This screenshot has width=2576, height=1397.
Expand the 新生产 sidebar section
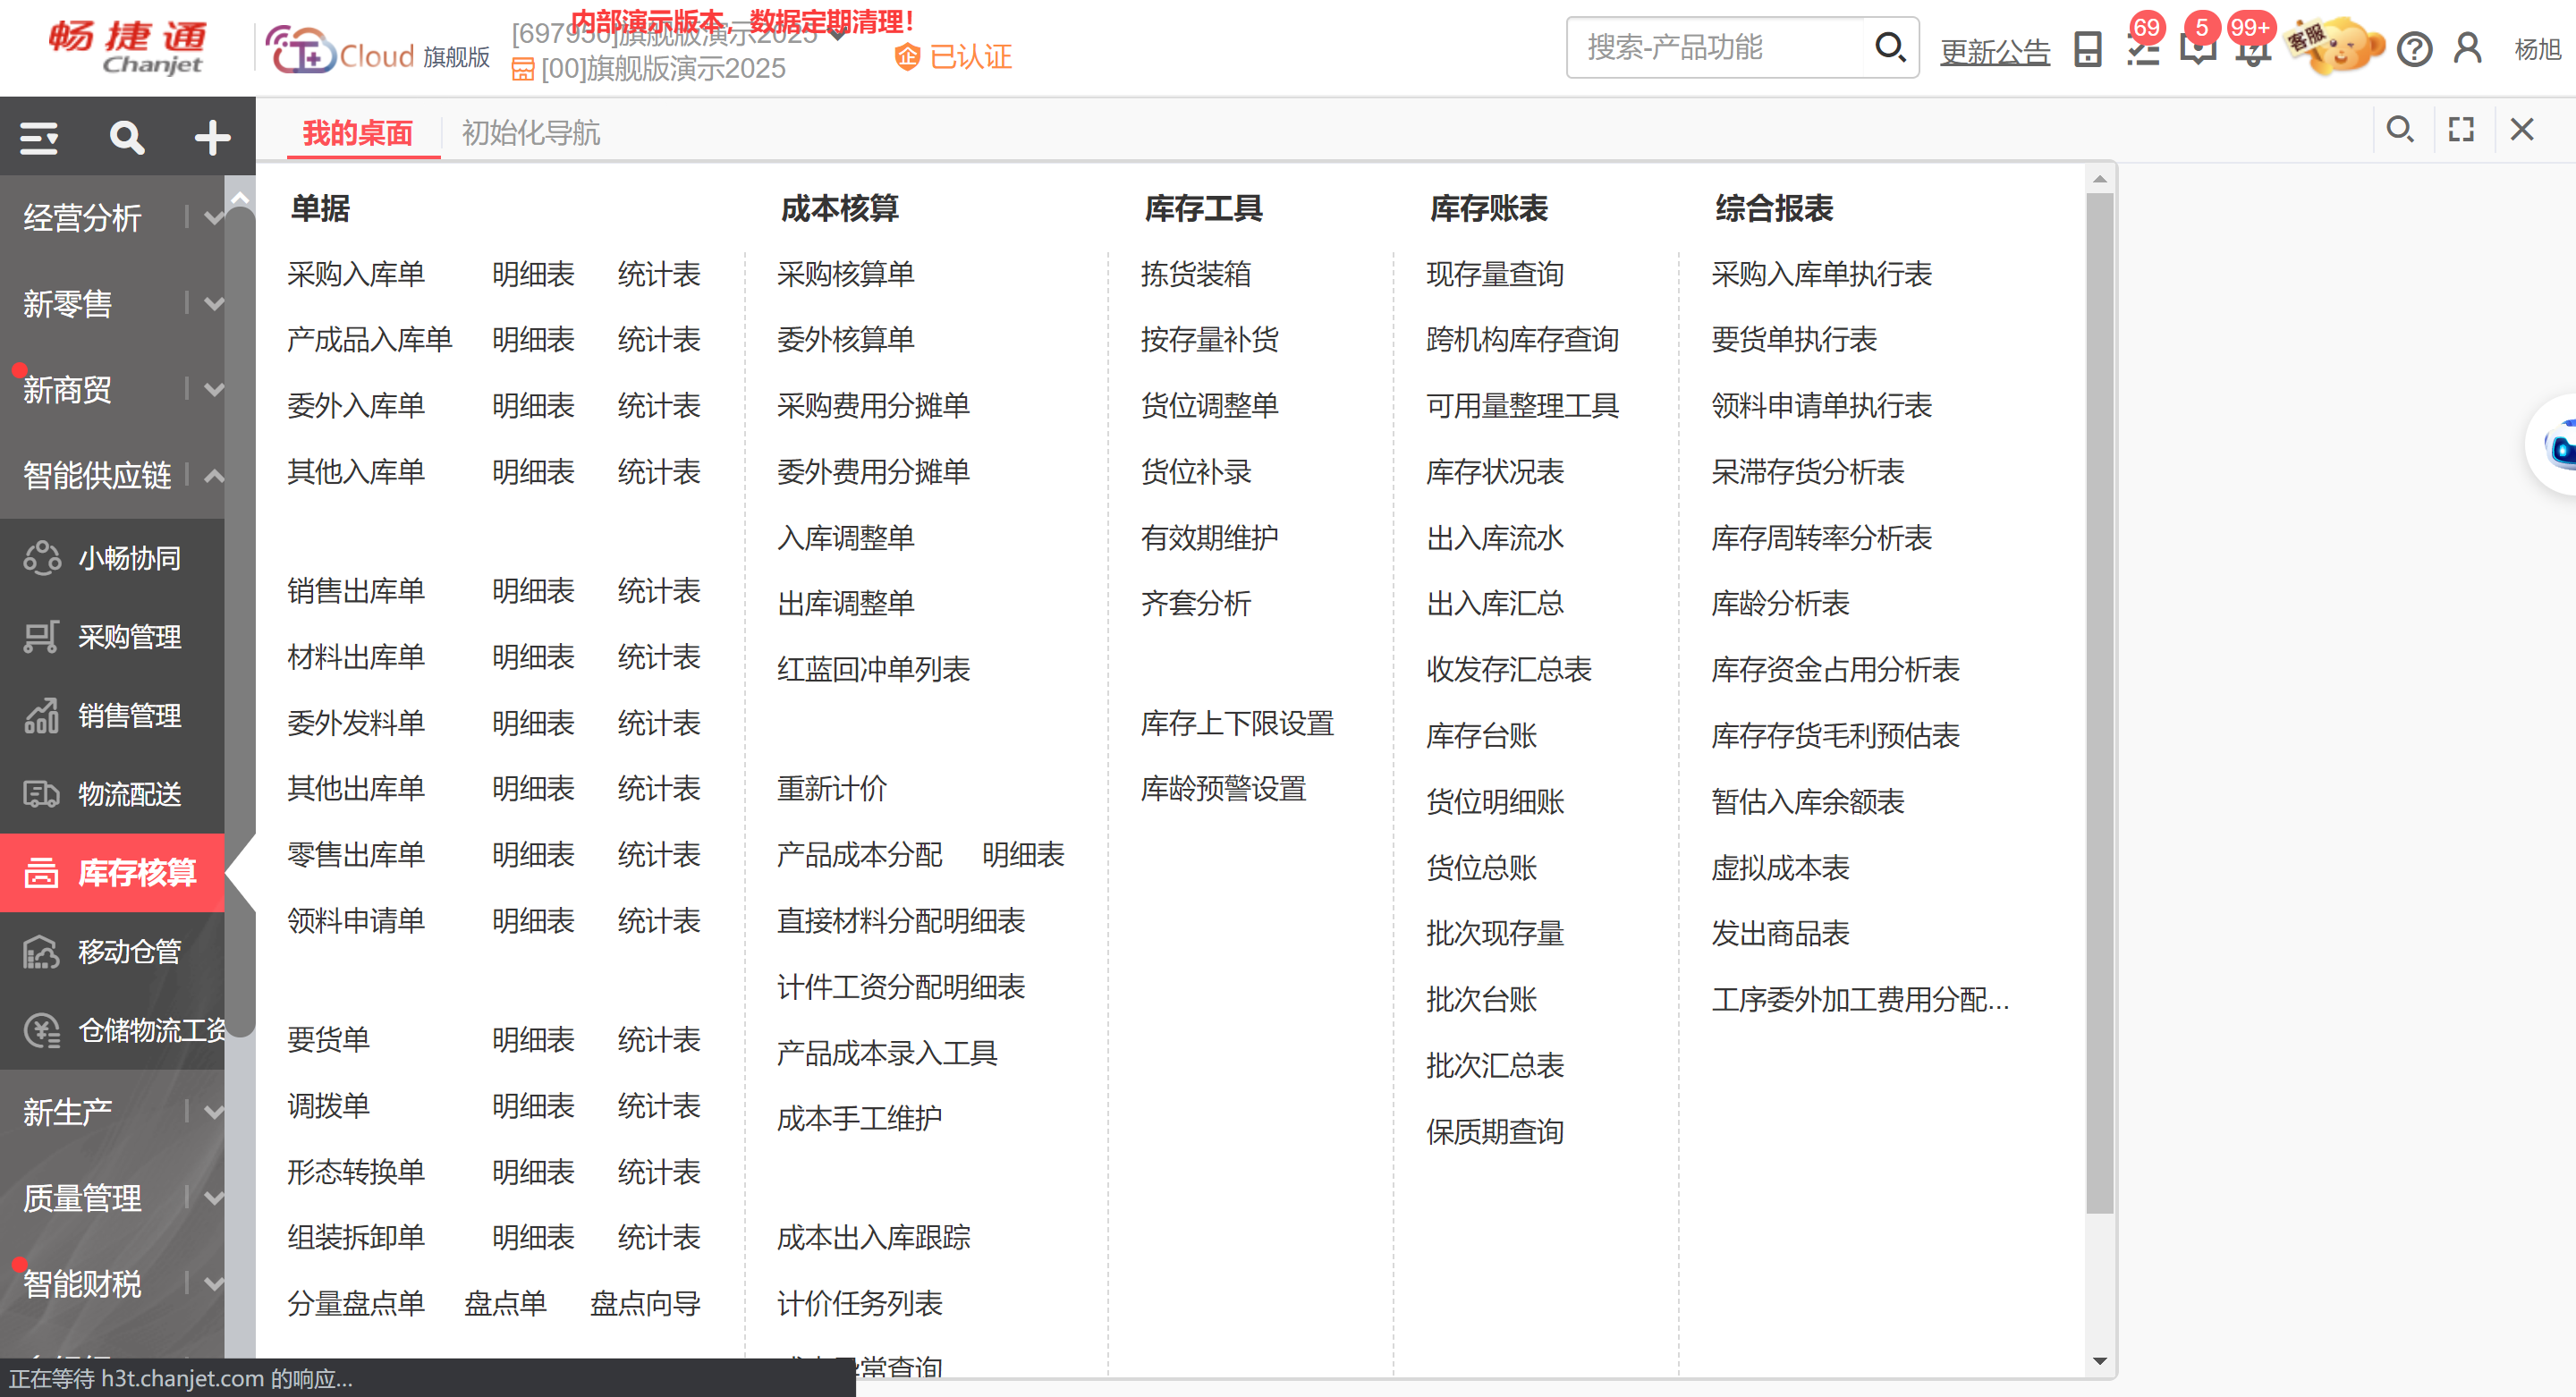pyautogui.click(x=213, y=1111)
